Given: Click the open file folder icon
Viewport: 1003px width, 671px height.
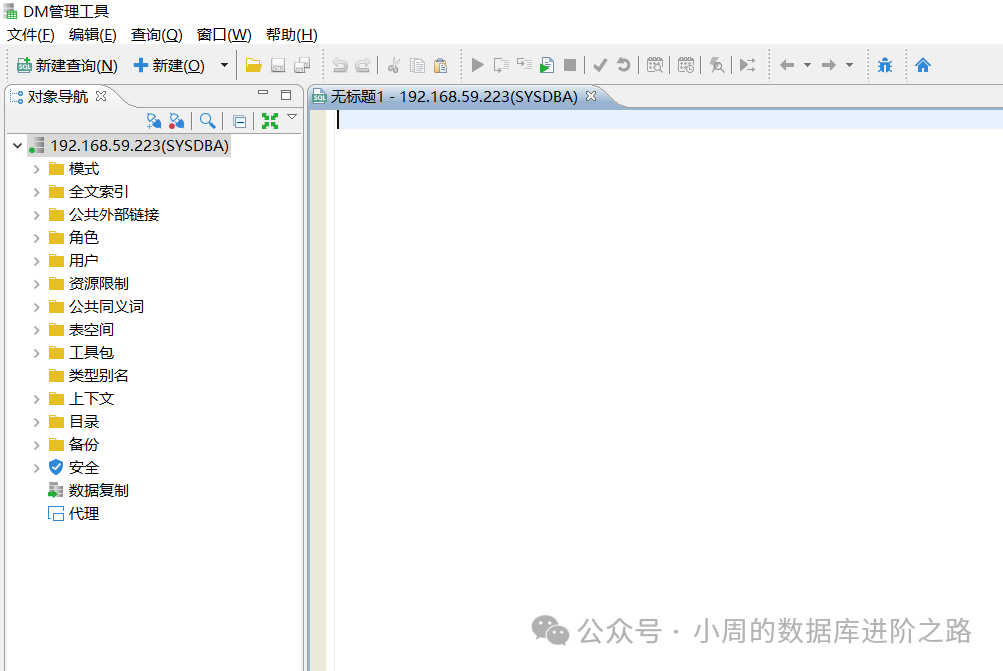Looking at the screenshot, I should pos(254,65).
